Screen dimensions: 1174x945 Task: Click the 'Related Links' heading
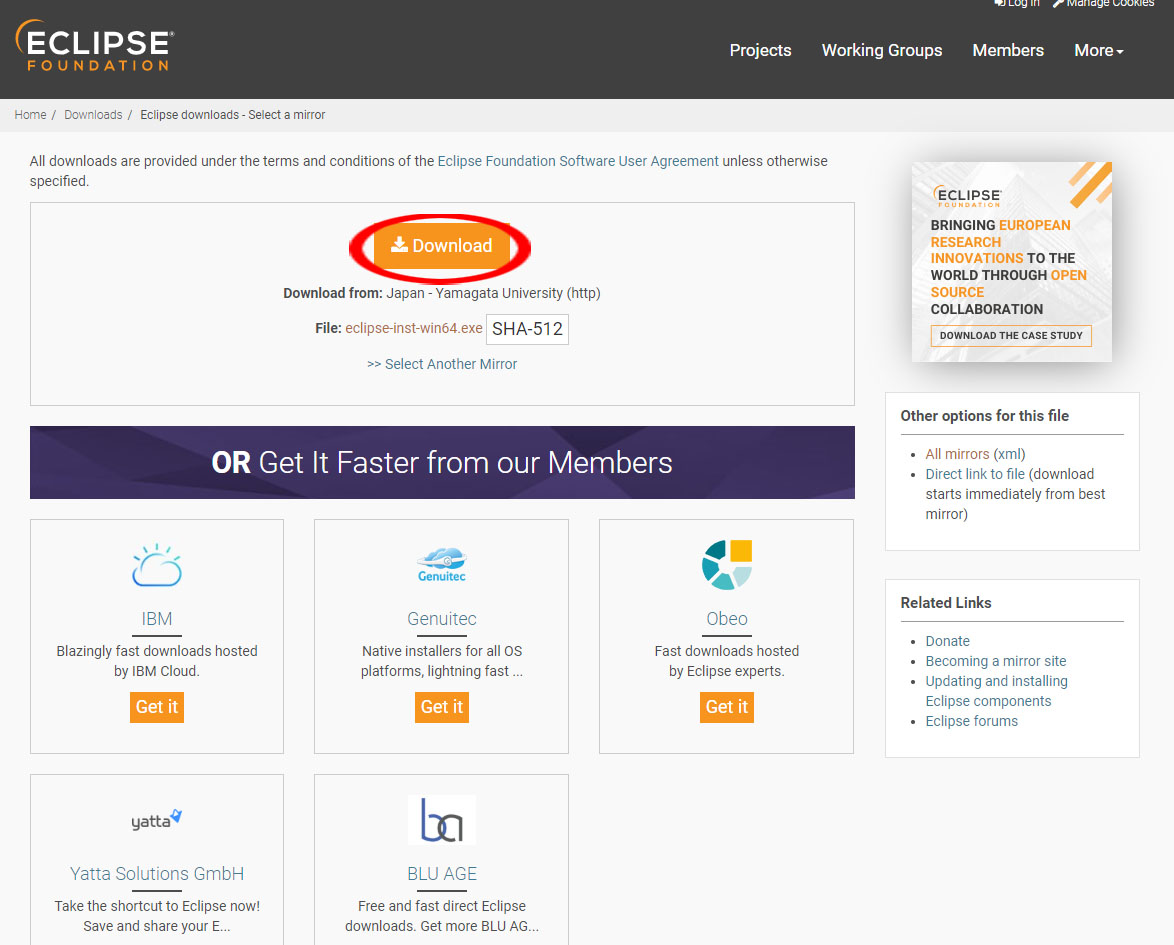tap(946, 603)
